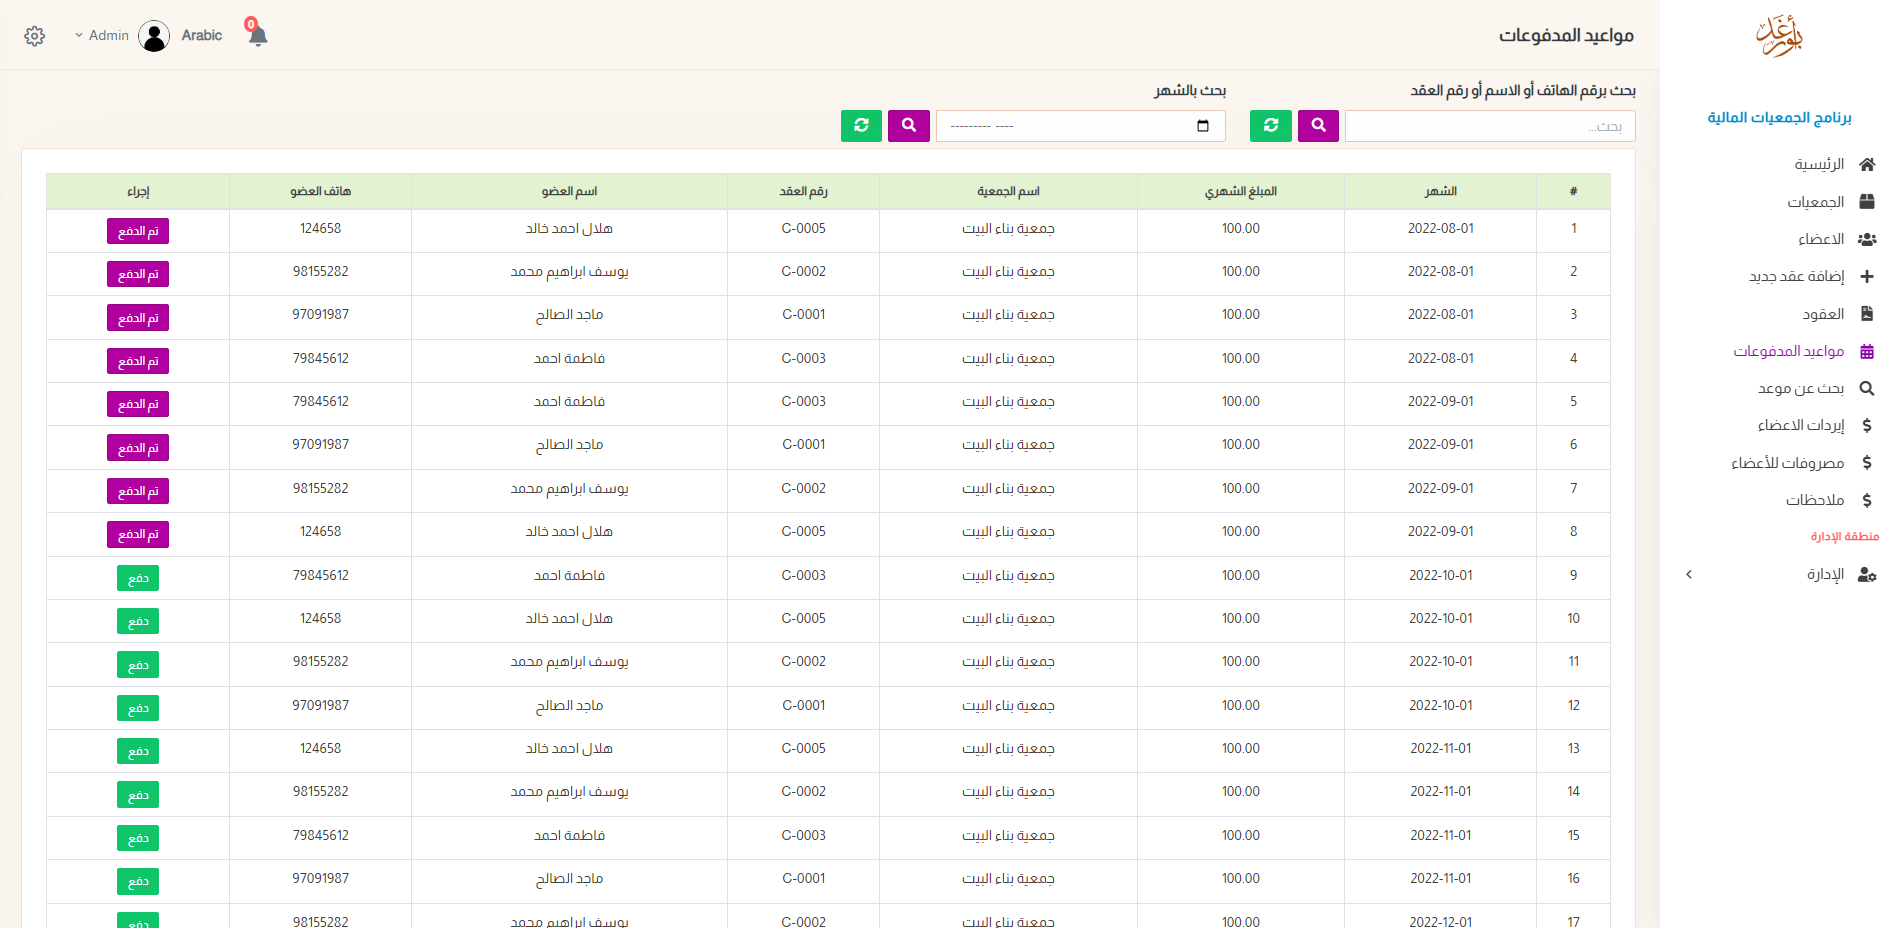
Task: Open الاعضاء members page in sidebar
Action: pos(1820,239)
